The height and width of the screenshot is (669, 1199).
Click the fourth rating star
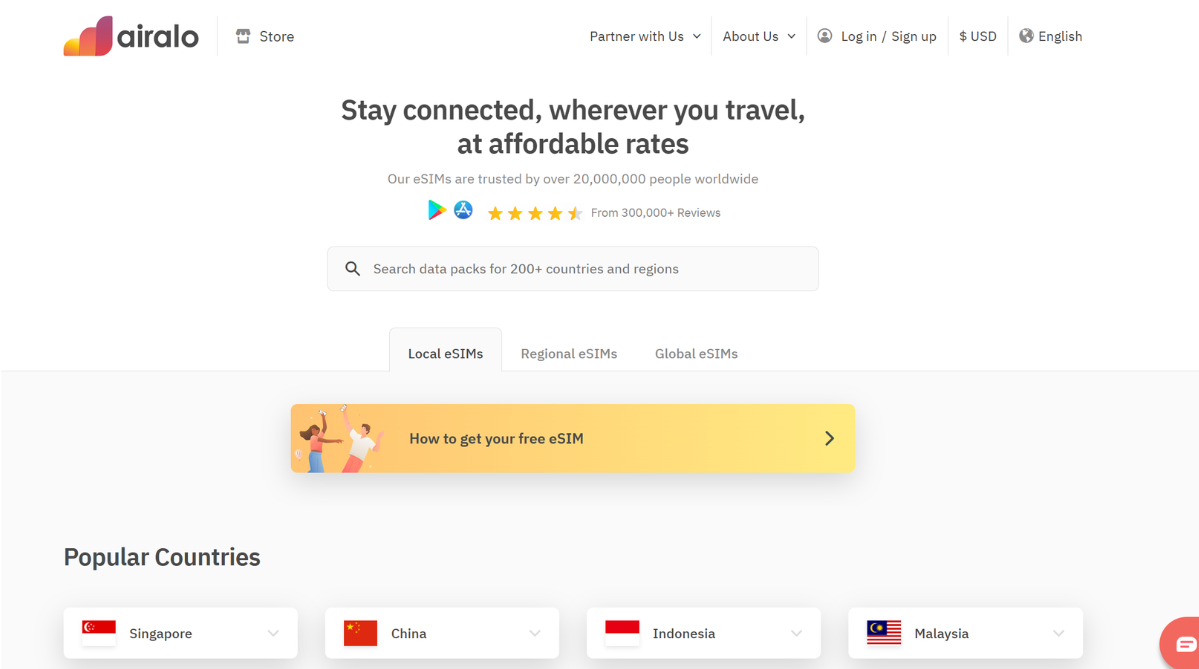(x=556, y=212)
